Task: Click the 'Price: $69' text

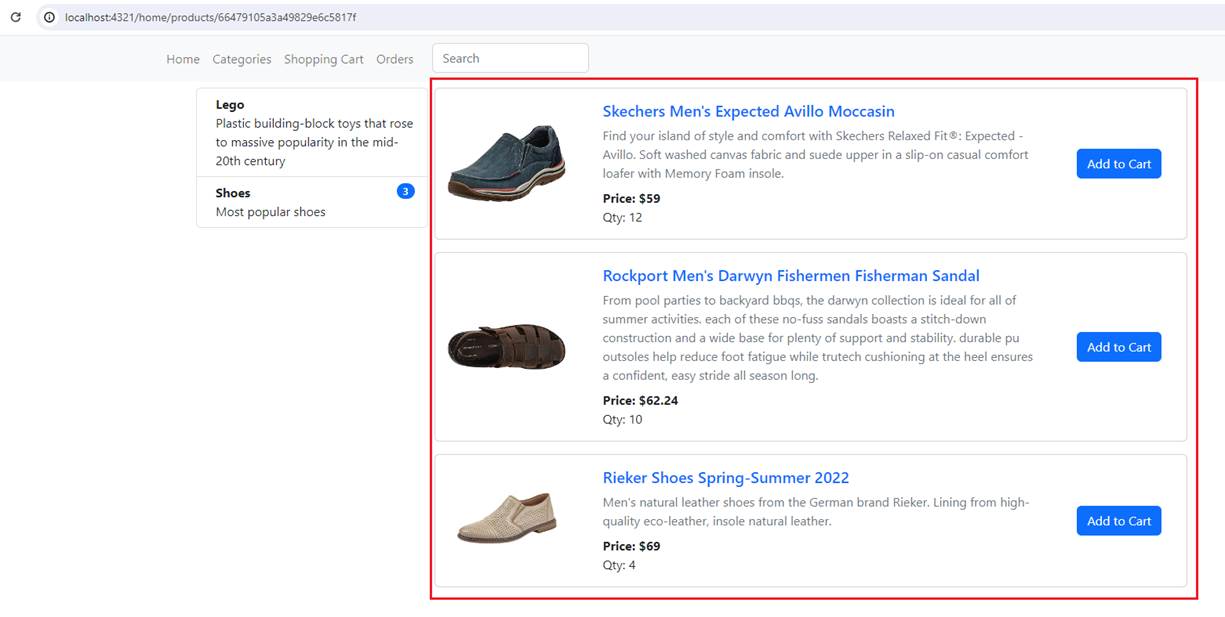Action: 631,546
